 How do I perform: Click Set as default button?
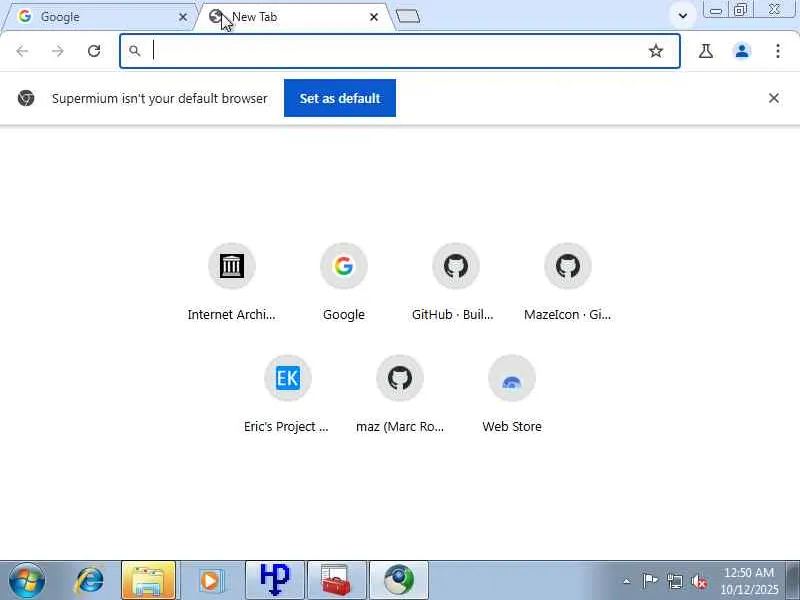click(x=340, y=98)
